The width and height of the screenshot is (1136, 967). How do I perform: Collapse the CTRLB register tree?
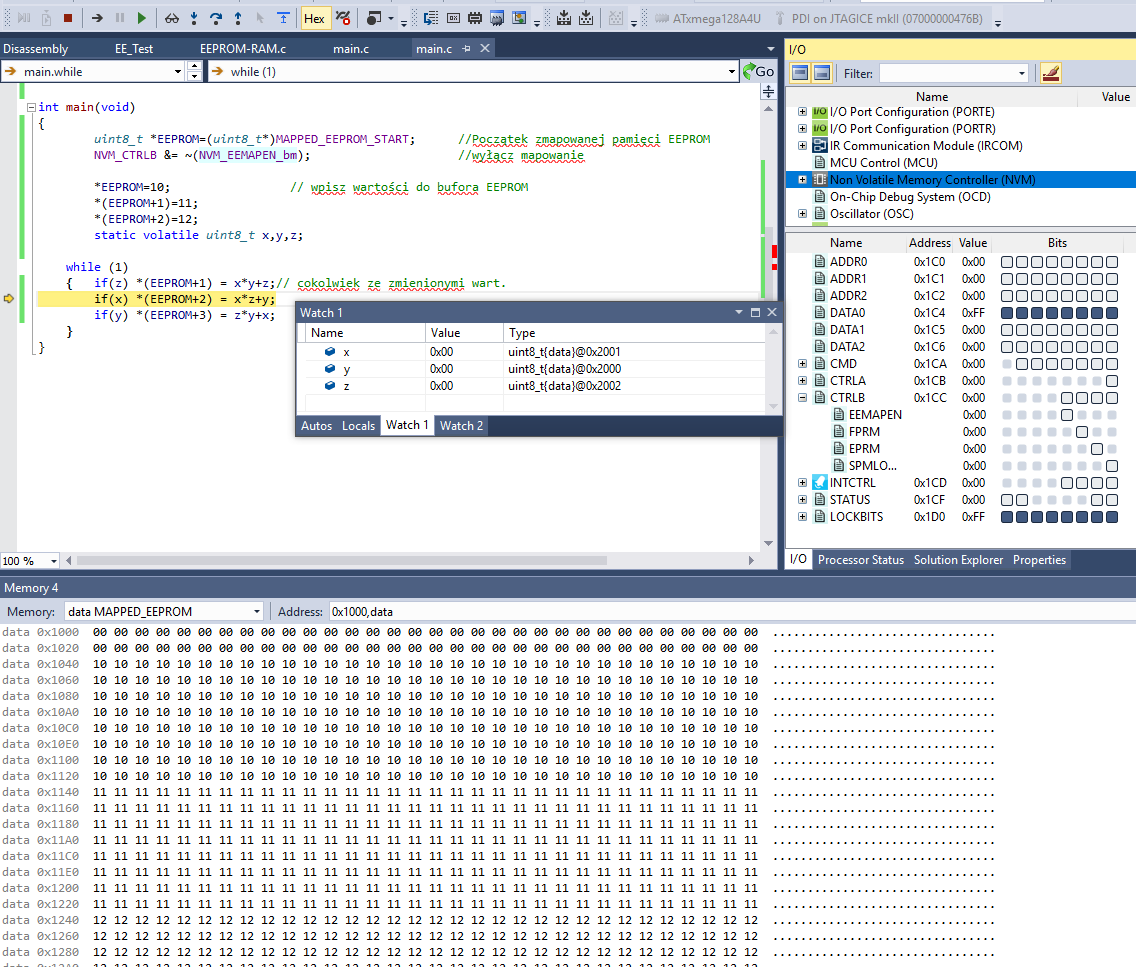tap(802, 398)
